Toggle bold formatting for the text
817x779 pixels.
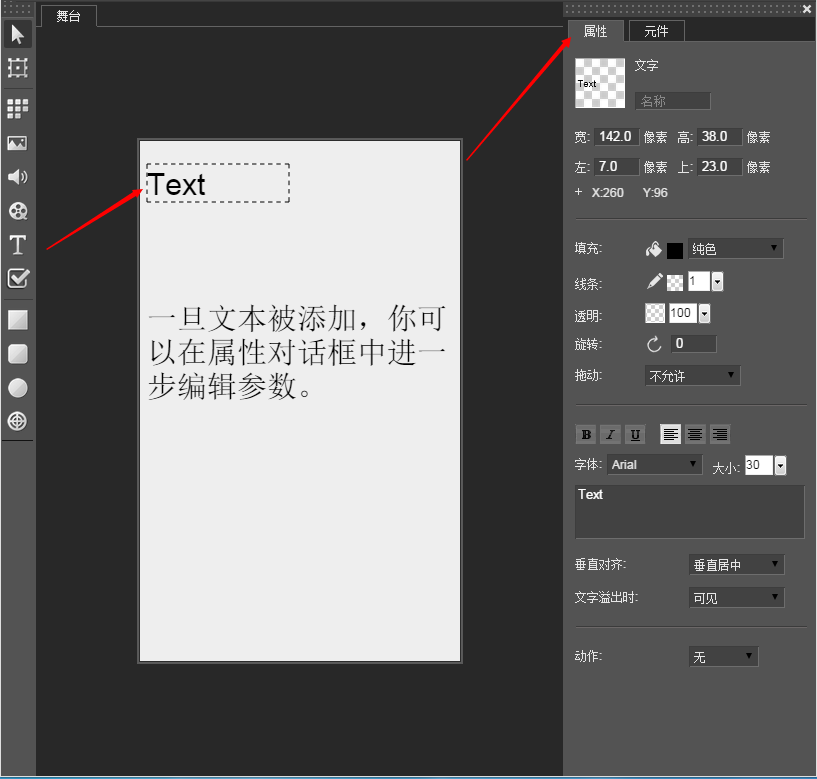(x=585, y=434)
